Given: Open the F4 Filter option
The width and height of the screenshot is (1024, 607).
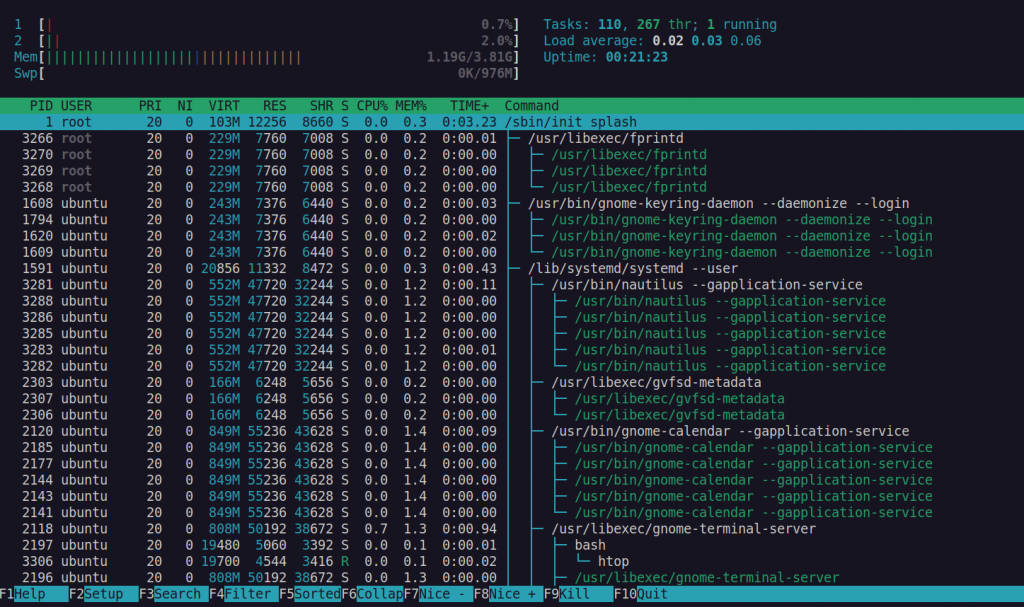Looking at the screenshot, I should coord(244,594).
